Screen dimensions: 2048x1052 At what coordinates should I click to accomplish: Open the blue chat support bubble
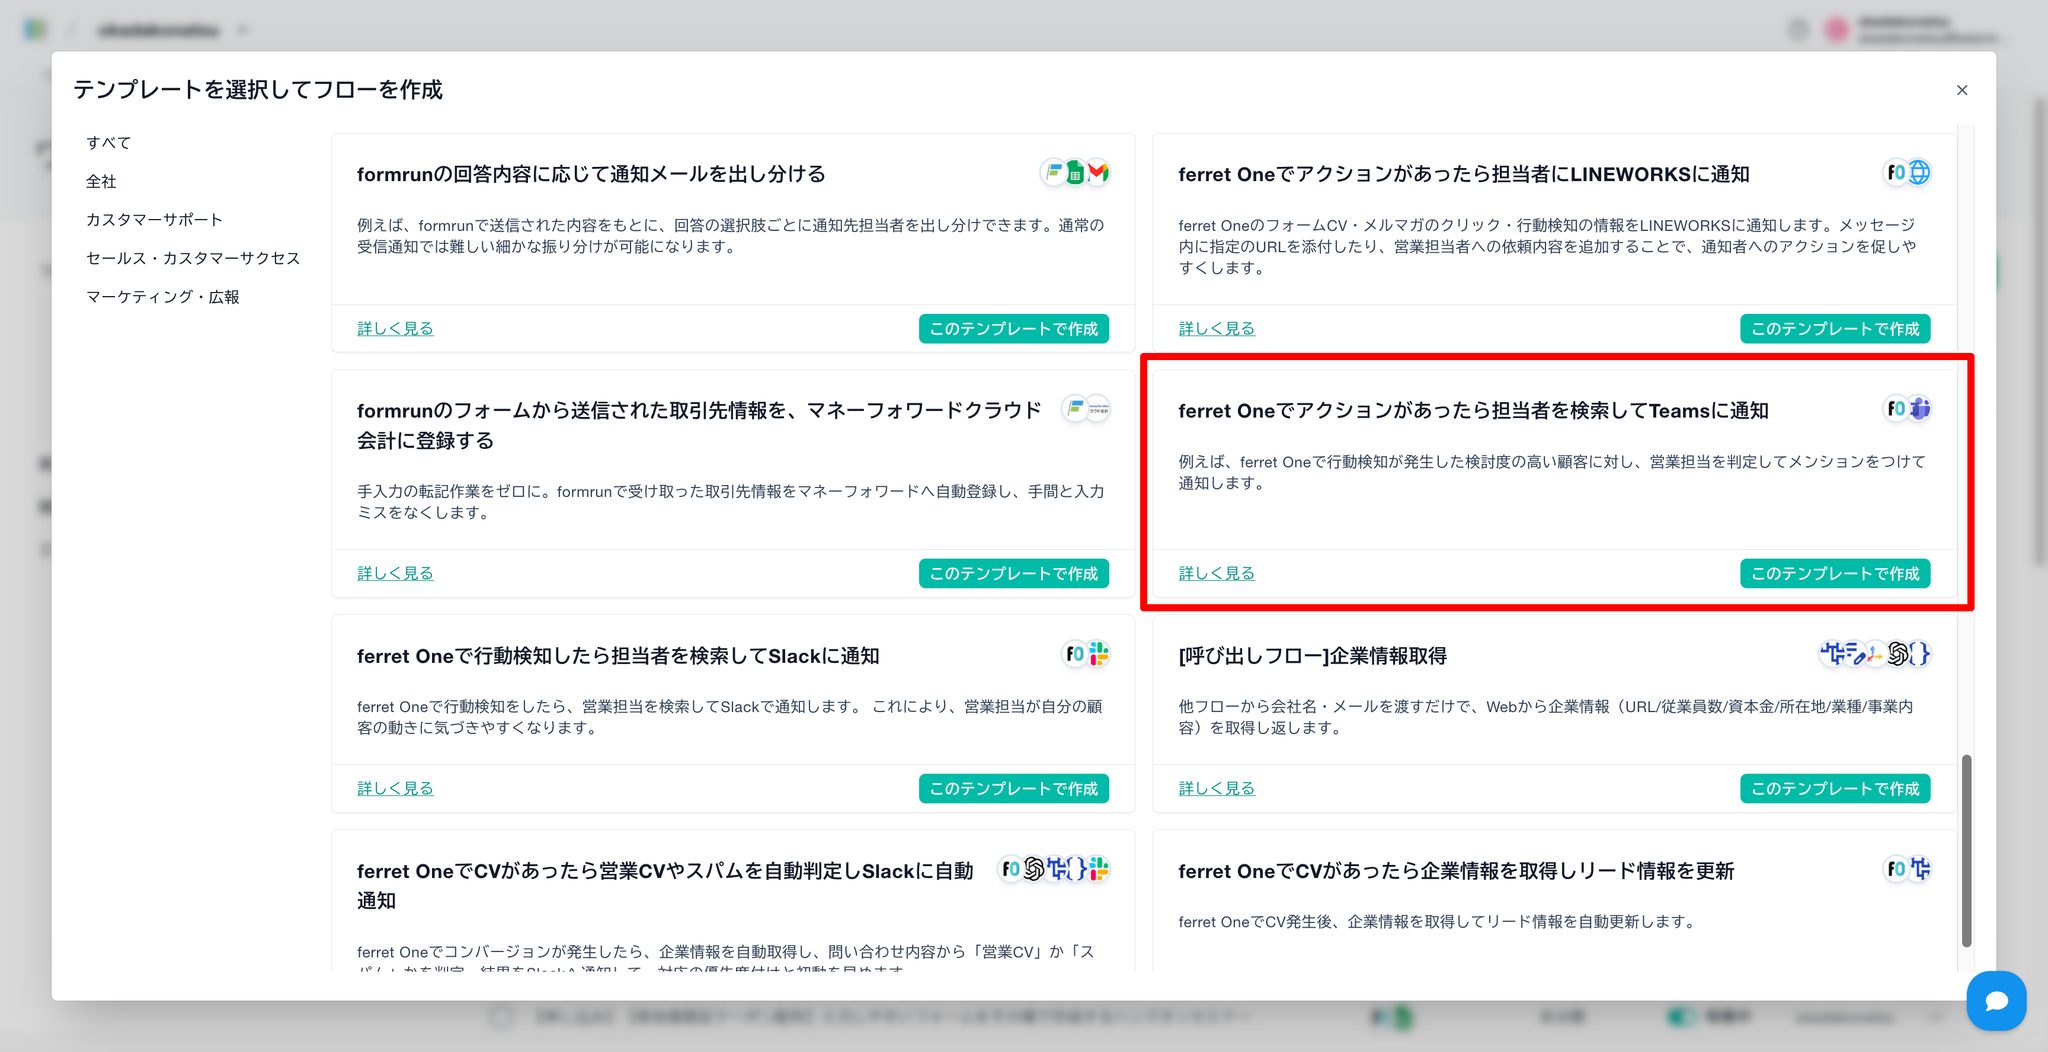pos(1996,1000)
